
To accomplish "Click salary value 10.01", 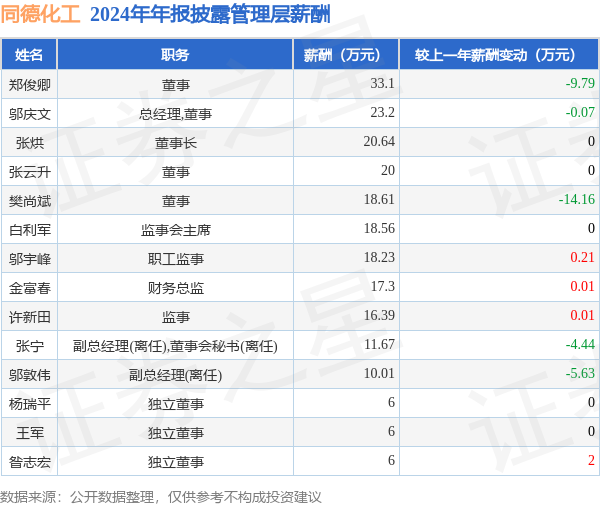I will 379,373.
